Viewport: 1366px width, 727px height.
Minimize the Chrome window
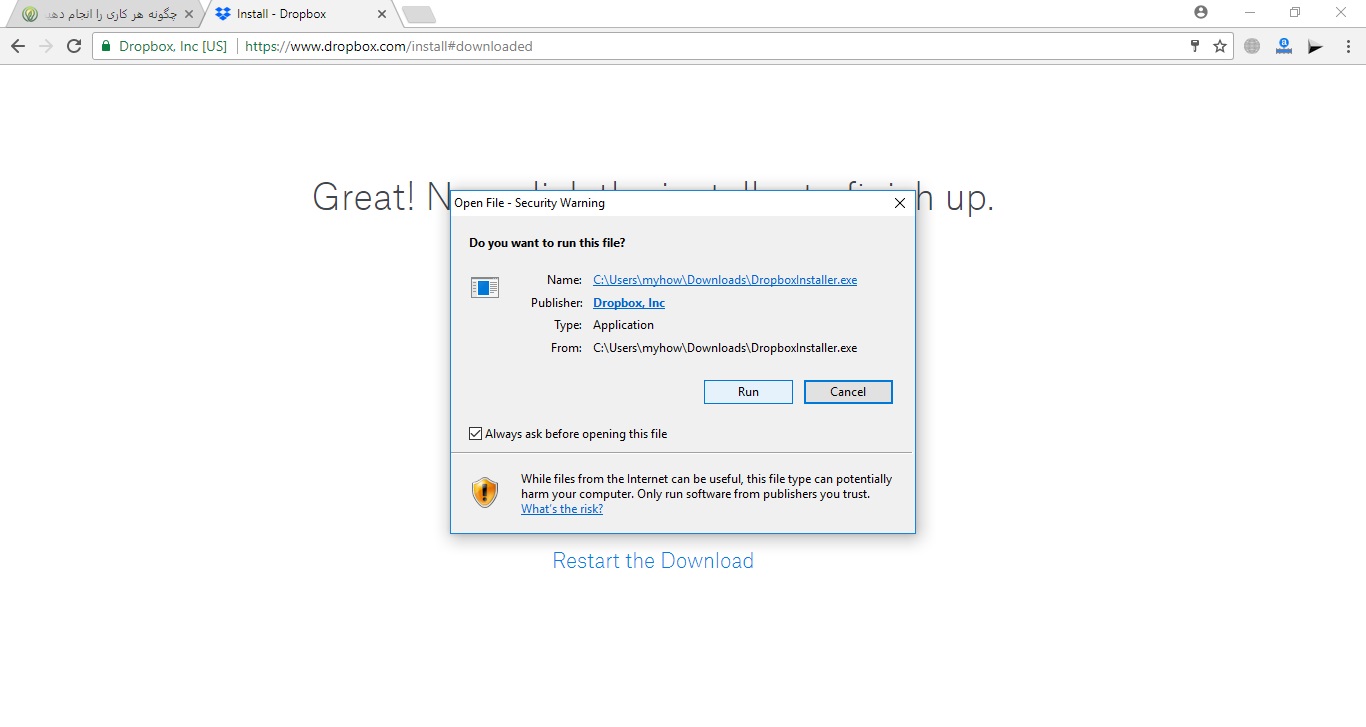(x=1250, y=12)
